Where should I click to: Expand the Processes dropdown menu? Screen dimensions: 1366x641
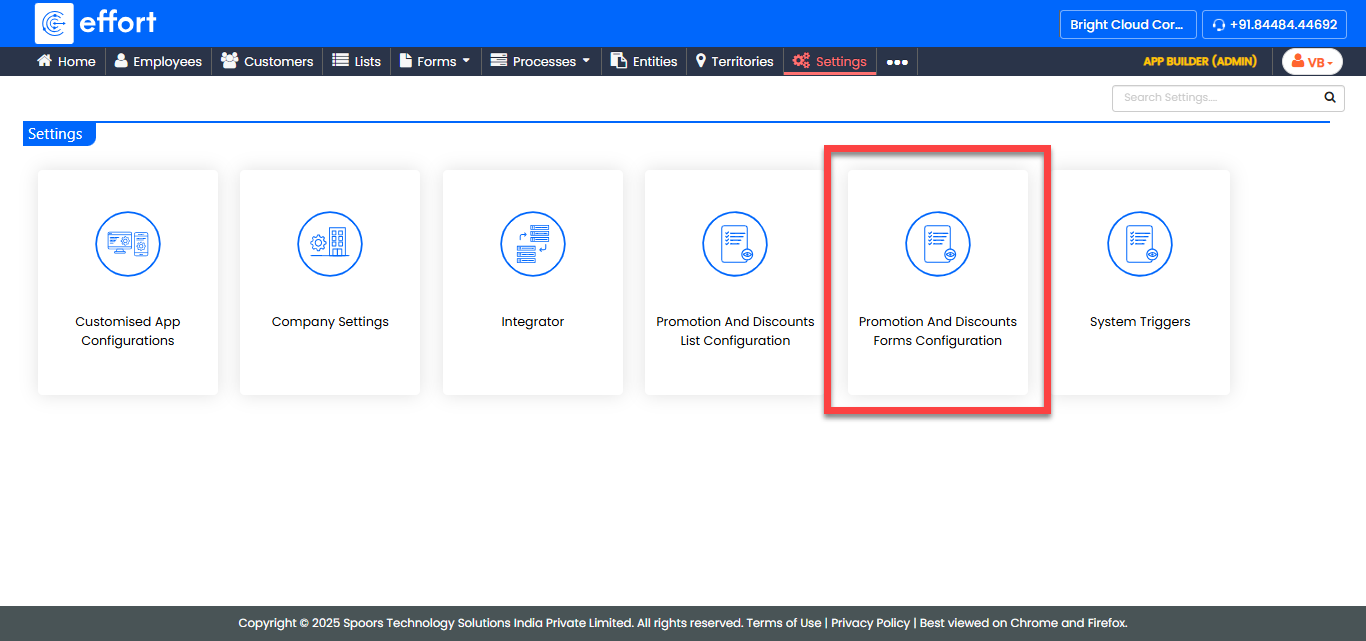540,61
